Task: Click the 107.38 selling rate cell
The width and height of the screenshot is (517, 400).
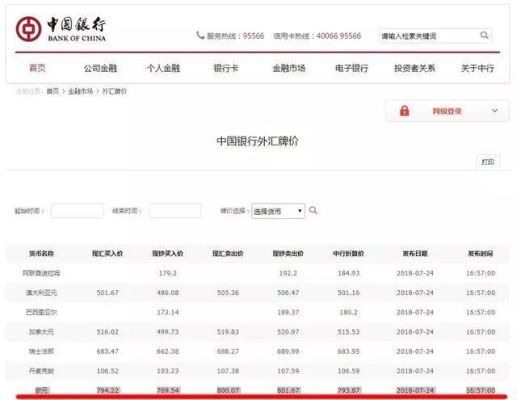Action: [x=228, y=371]
